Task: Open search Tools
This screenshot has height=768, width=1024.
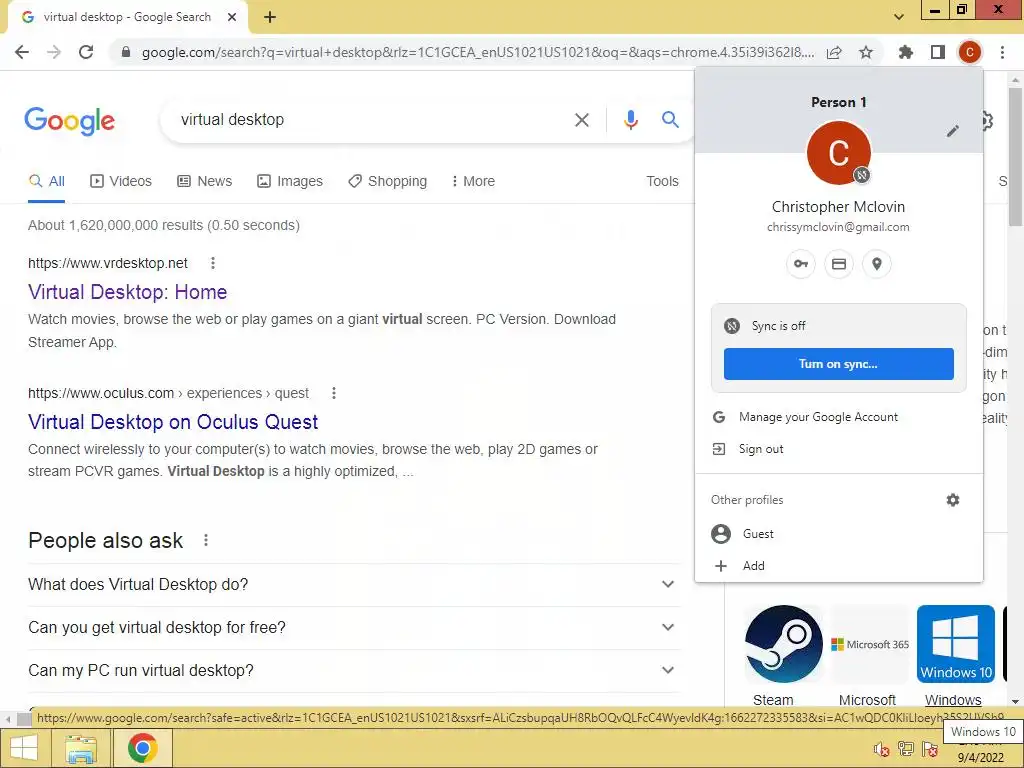Action: (662, 182)
